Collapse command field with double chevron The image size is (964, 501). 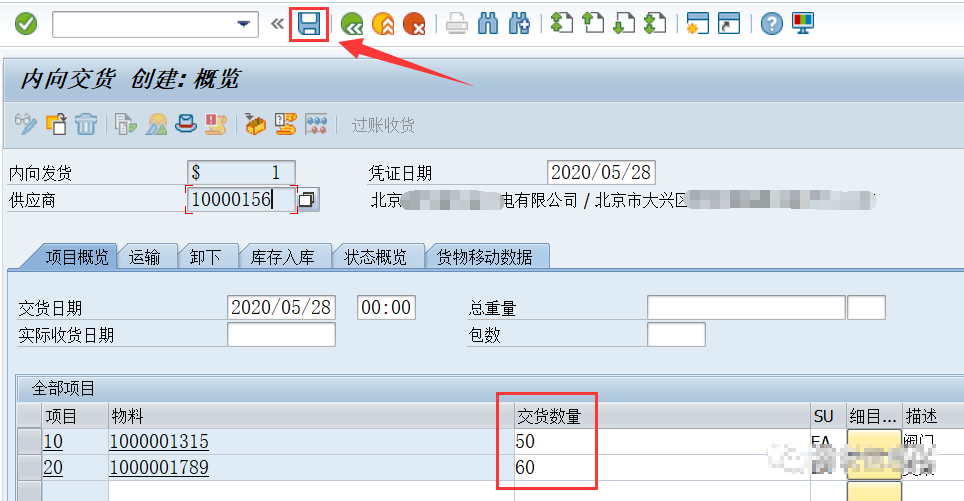[277, 24]
